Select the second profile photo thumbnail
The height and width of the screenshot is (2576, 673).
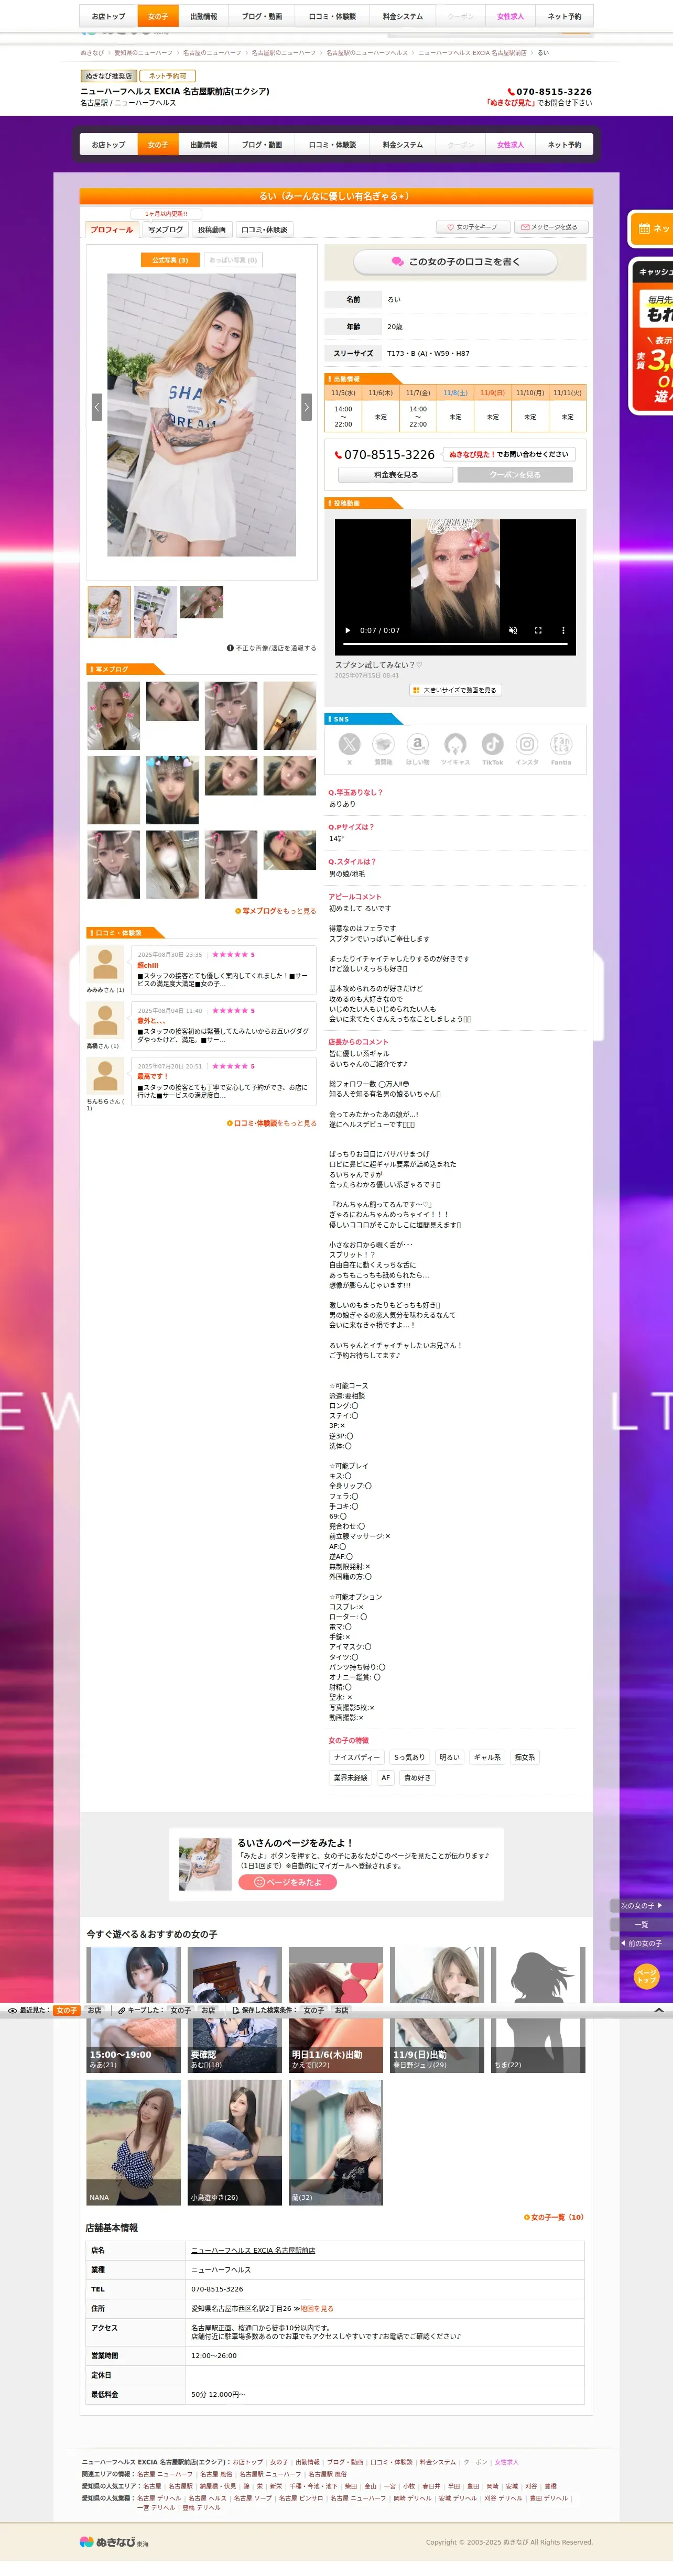point(155,612)
